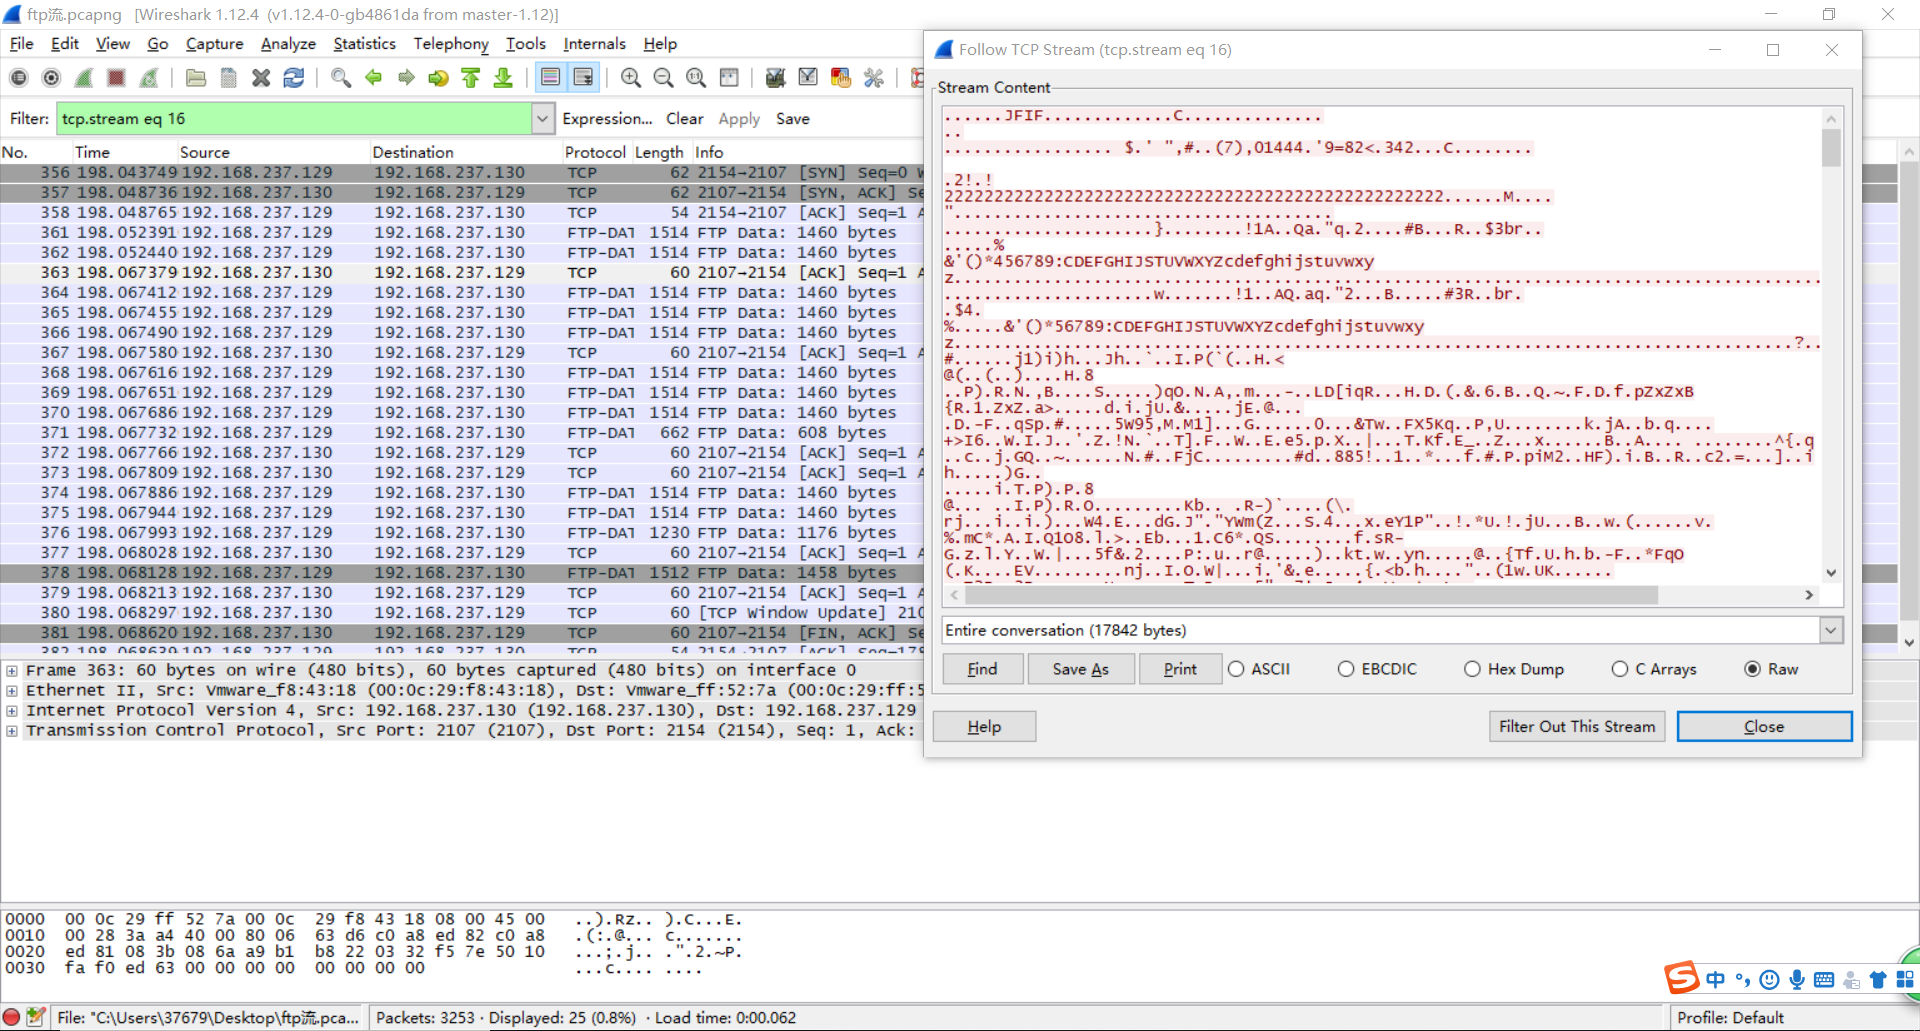1920x1031 pixels.
Task: Clear the display filter
Action: click(x=685, y=119)
